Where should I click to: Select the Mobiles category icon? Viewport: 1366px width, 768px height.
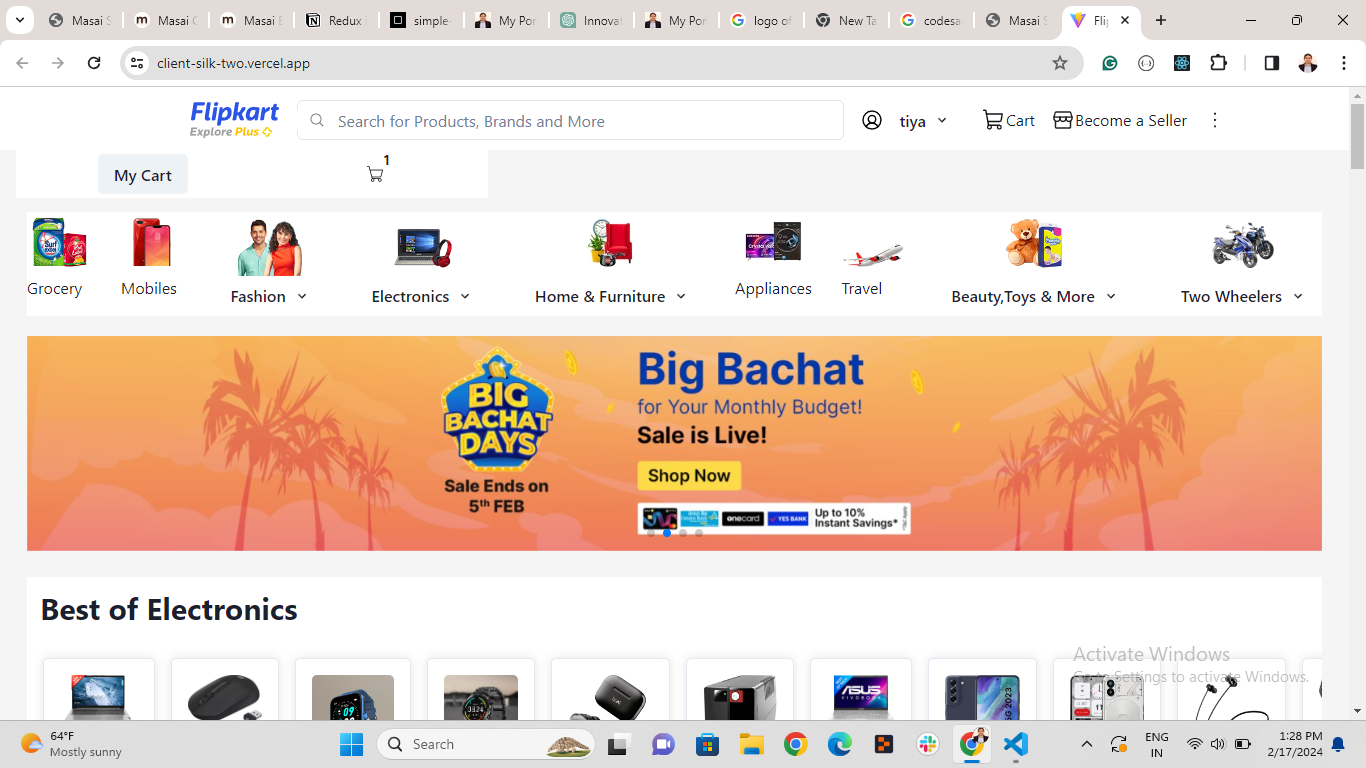[150, 243]
